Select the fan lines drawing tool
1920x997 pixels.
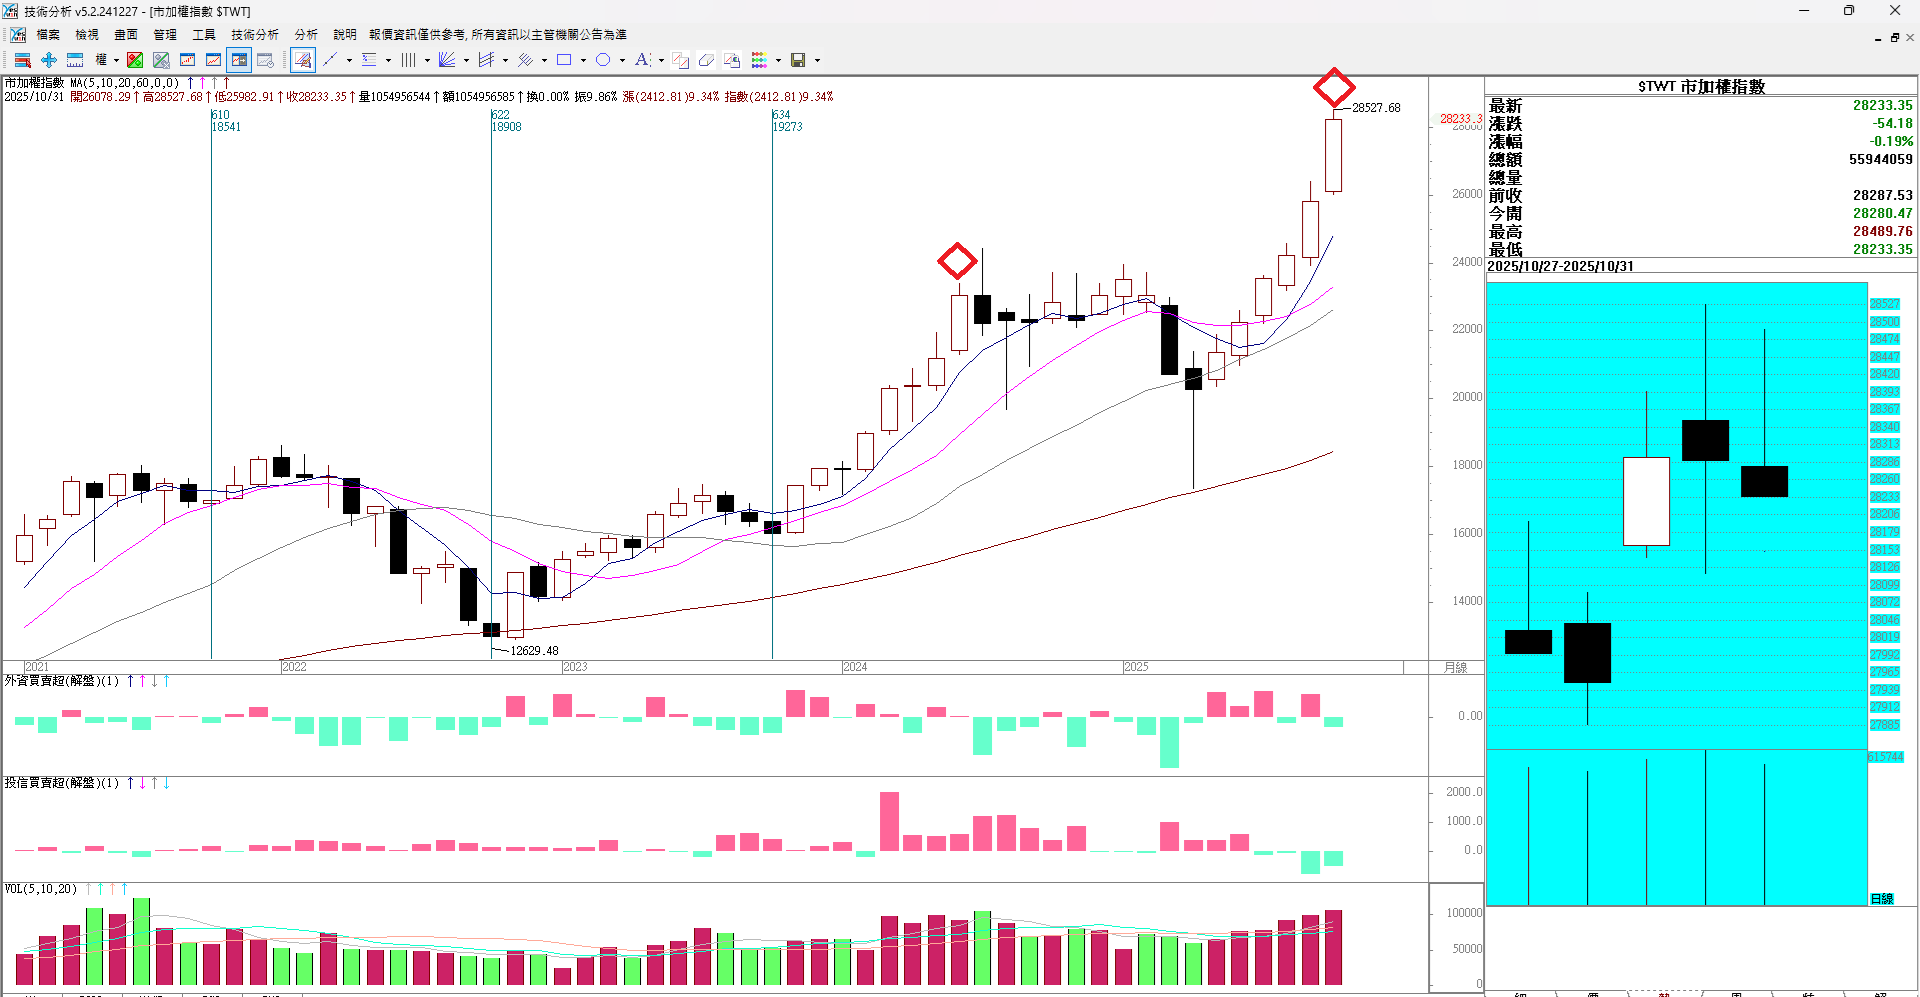point(447,60)
